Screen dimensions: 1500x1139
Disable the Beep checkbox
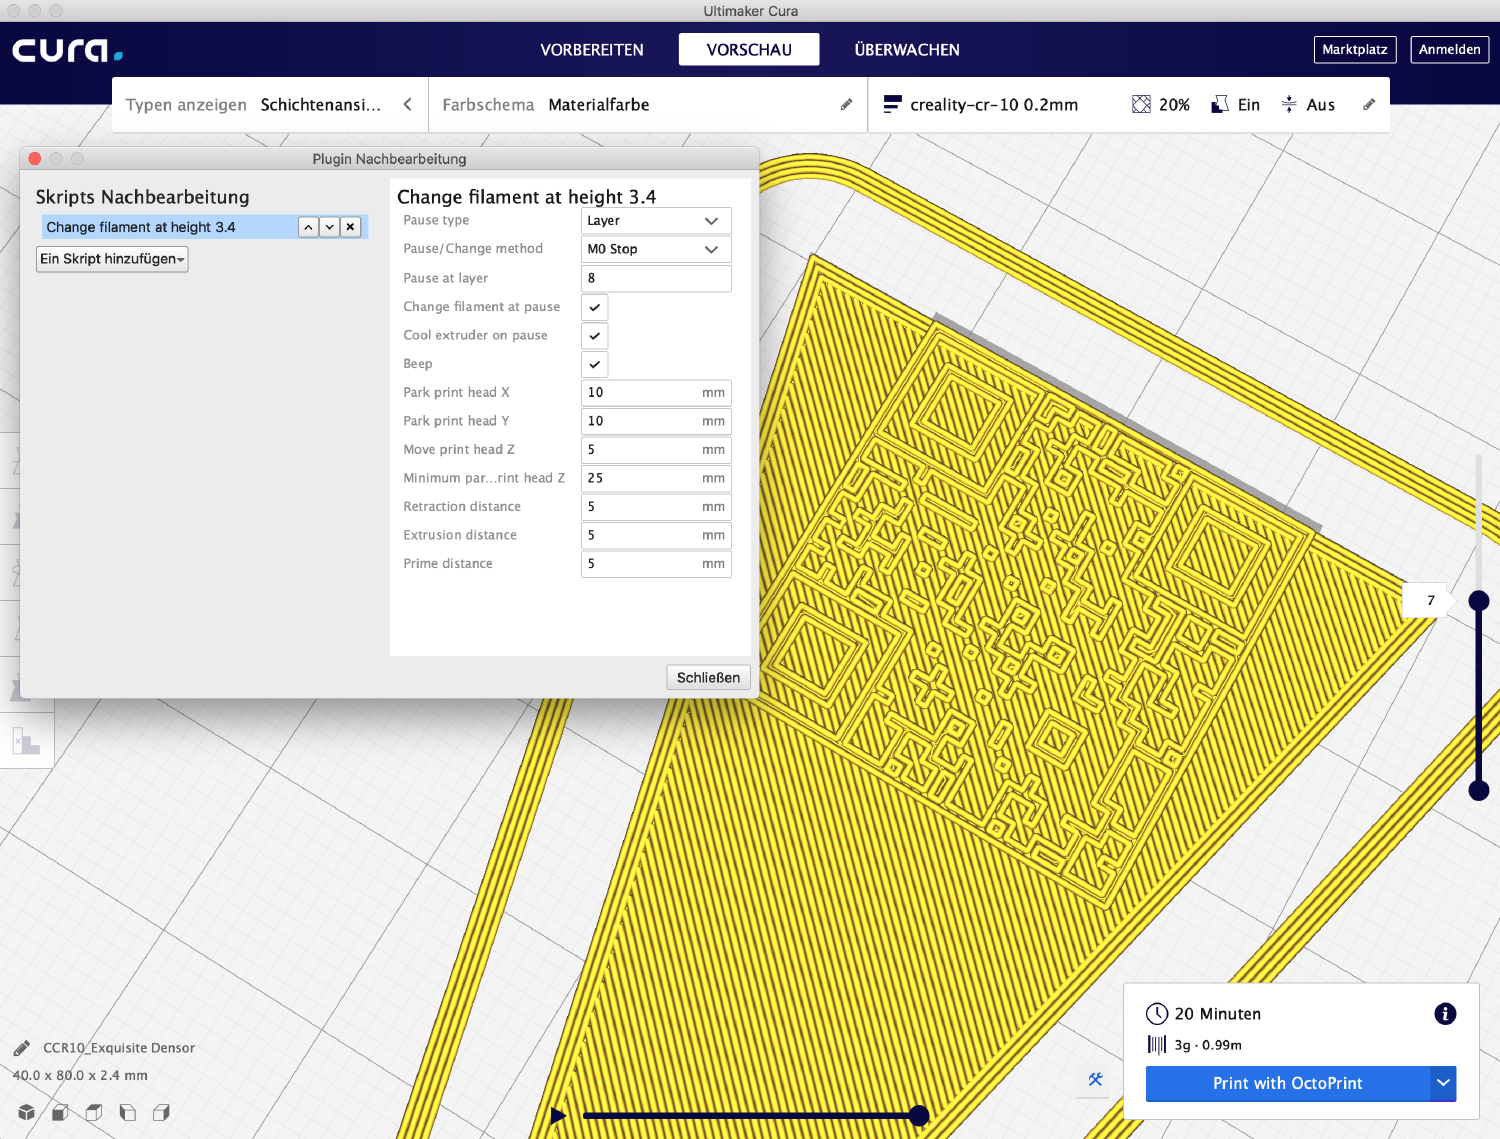pyautogui.click(x=594, y=364)
